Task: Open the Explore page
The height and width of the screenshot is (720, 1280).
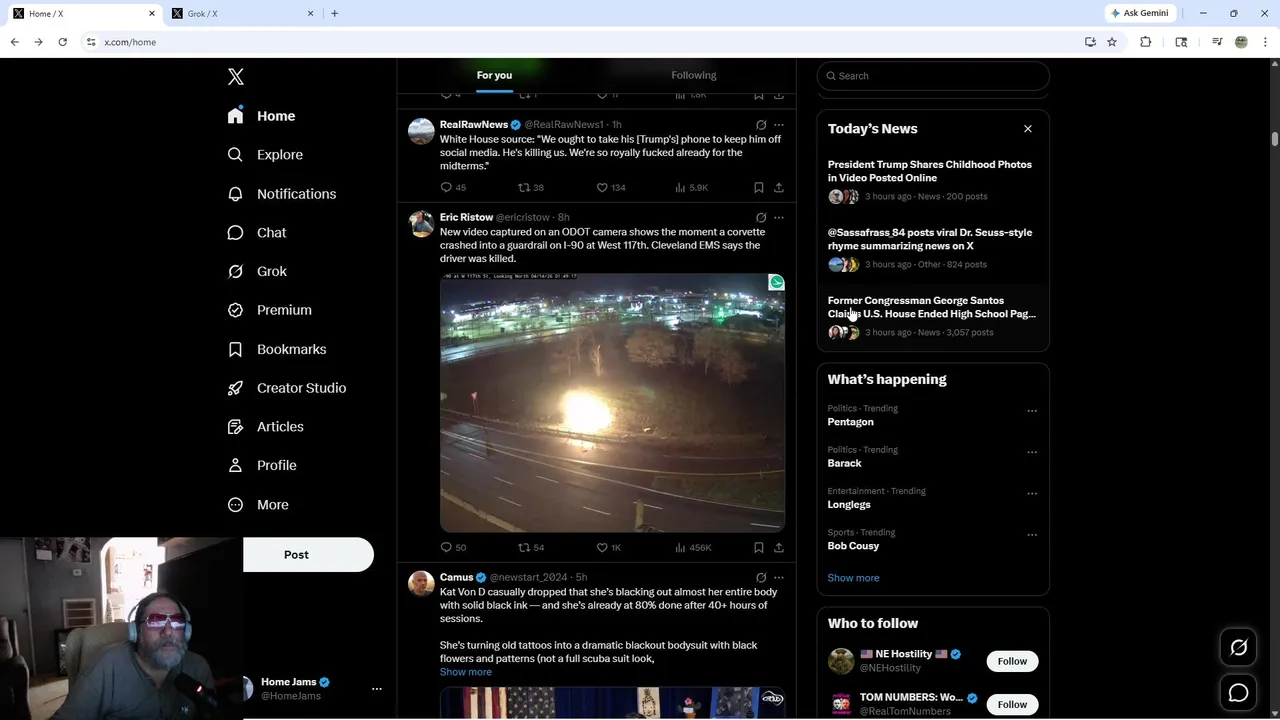Action: pos(265,155)
